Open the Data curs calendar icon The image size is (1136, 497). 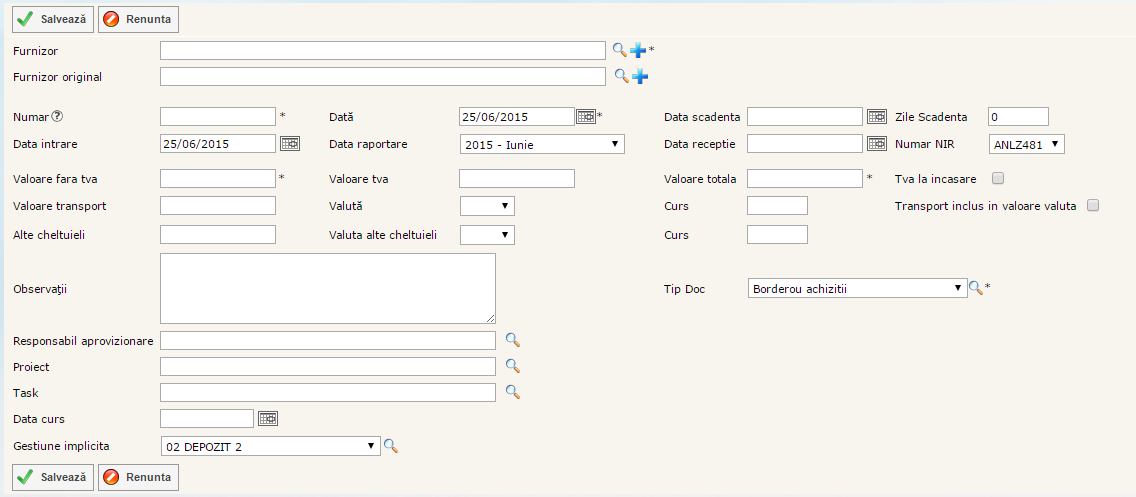[x=268, y=418]
